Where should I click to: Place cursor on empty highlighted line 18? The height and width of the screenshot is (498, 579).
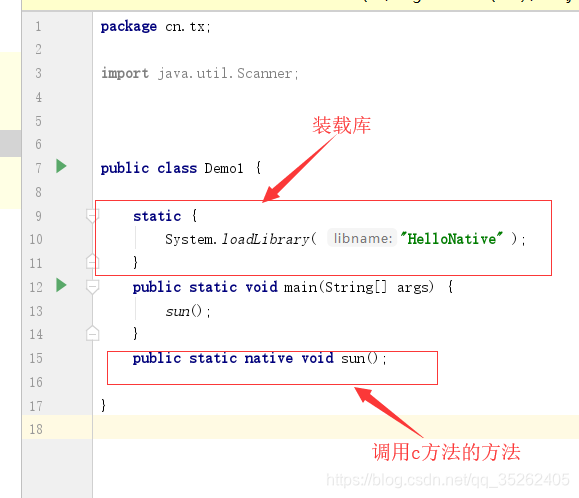(335, 427)
